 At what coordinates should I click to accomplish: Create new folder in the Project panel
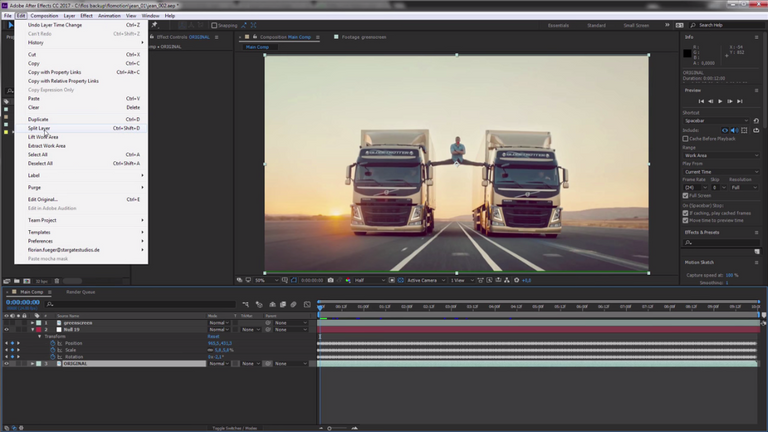pos(17,281)
